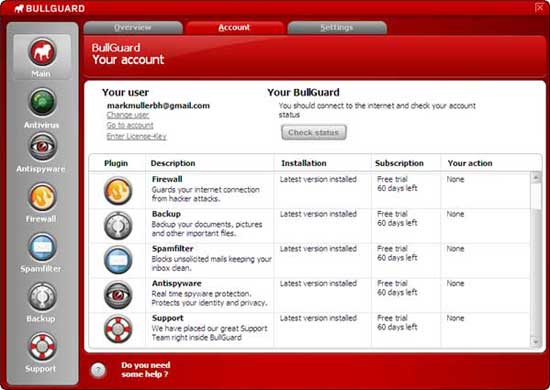
Task: Click the Enter License-Key link
Action: tap(136, 136)
